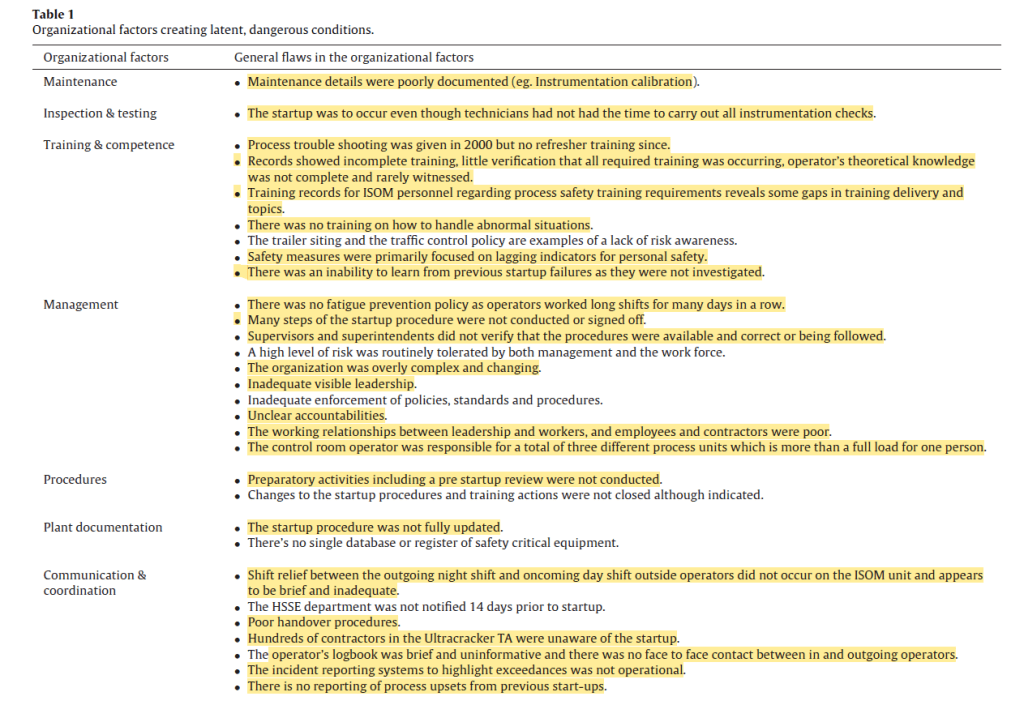Image resolution: width=1024 pixels, height=705 pixels.
Task: Click the 'Management' row label
Action: [81, 305]
